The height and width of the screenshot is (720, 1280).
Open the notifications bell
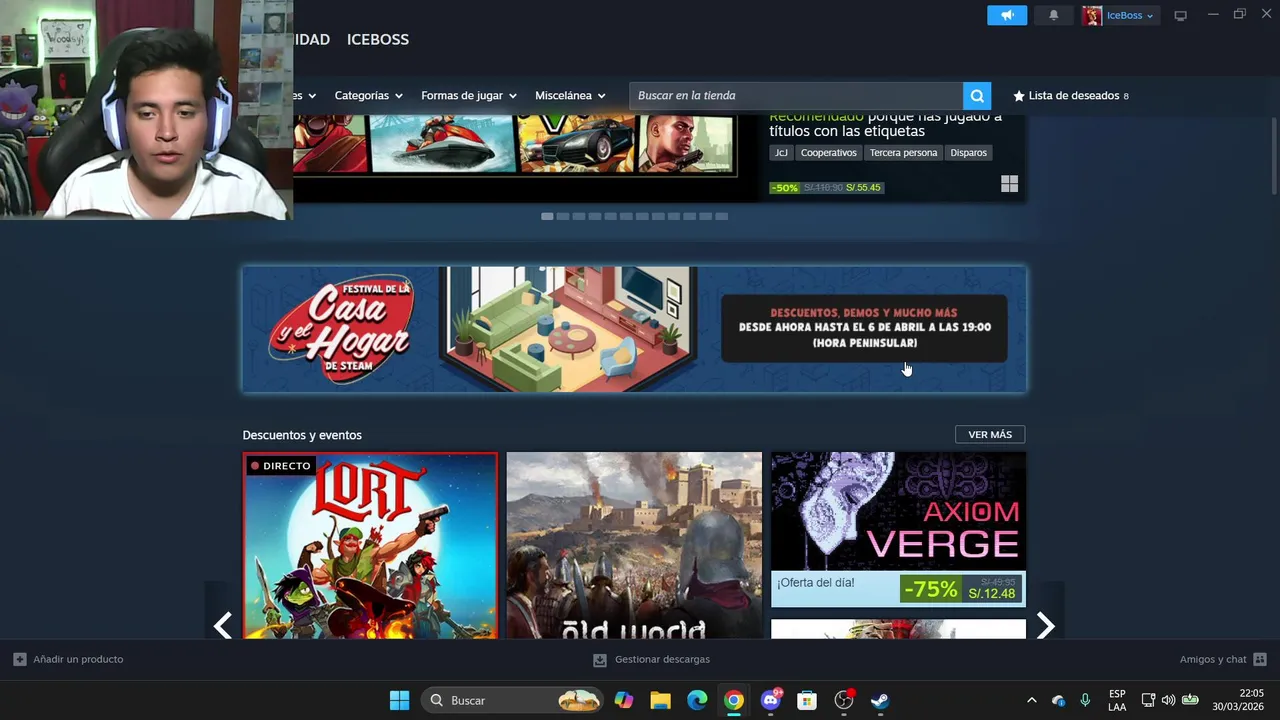[1053, 15]
